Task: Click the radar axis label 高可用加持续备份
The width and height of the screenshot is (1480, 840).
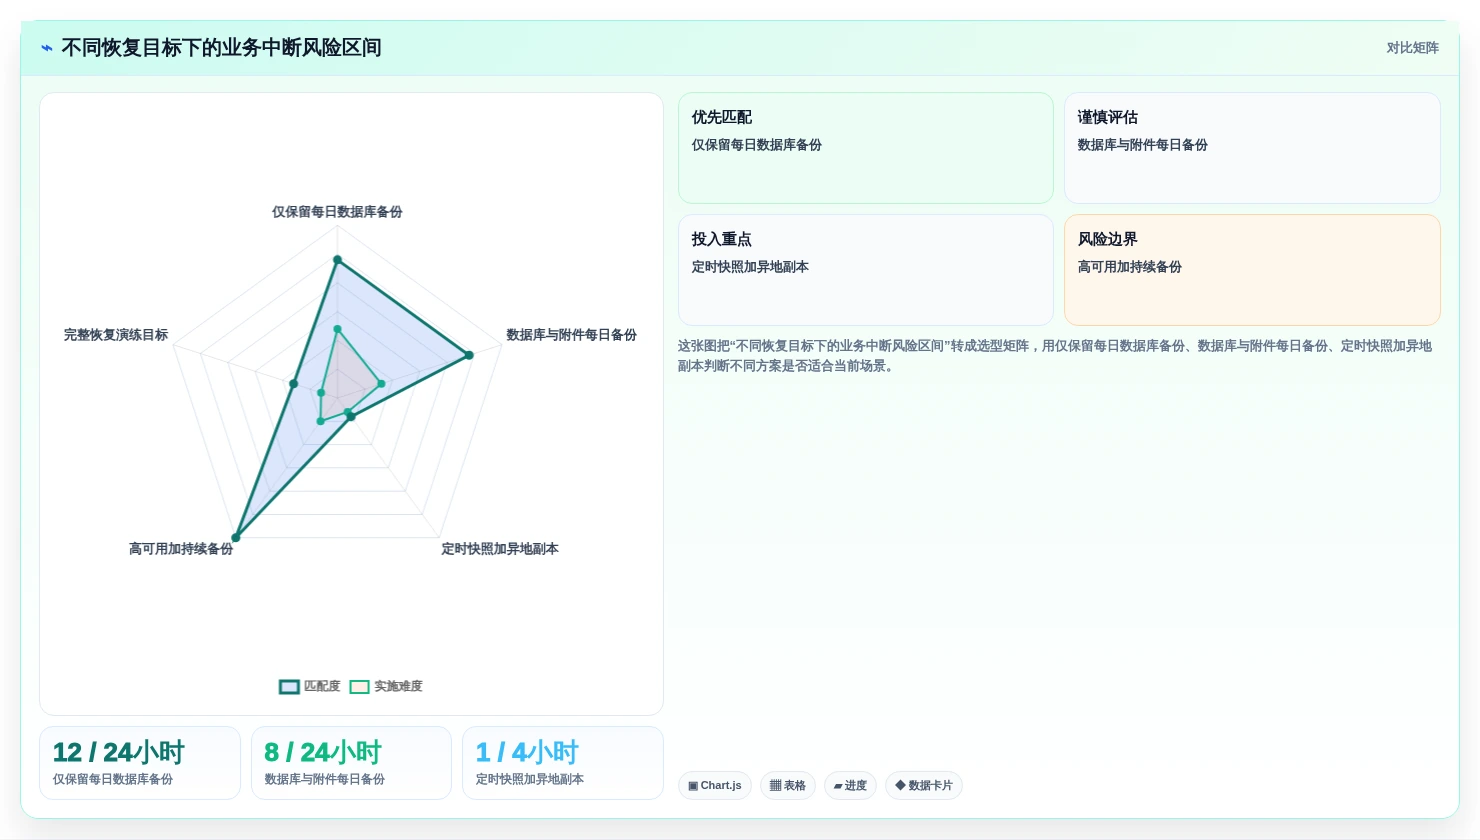Action: [181, 549]
